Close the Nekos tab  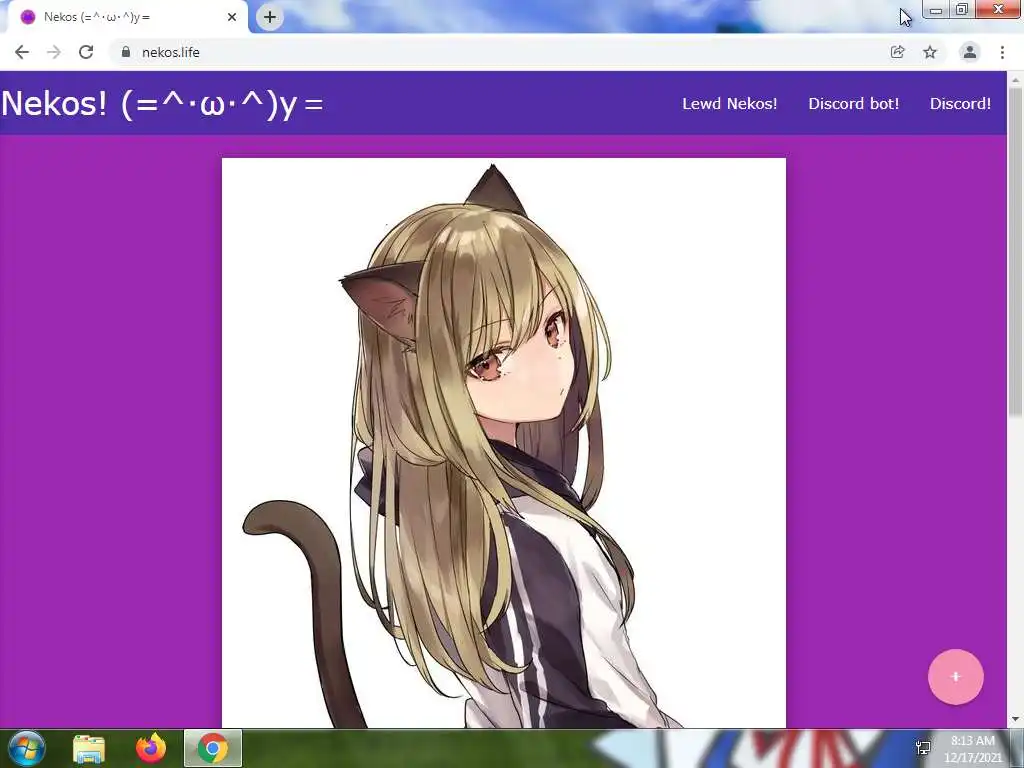pos(232,17)
